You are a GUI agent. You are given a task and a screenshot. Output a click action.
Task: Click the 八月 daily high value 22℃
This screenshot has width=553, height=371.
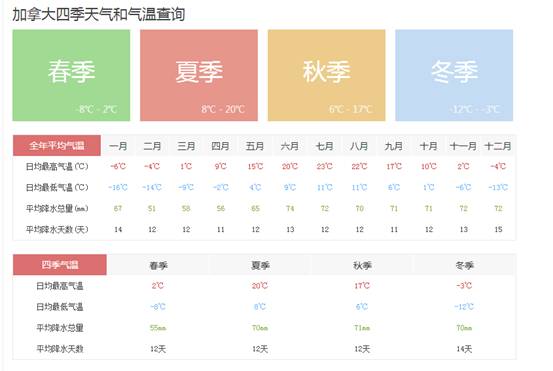(x=359, y=166)
